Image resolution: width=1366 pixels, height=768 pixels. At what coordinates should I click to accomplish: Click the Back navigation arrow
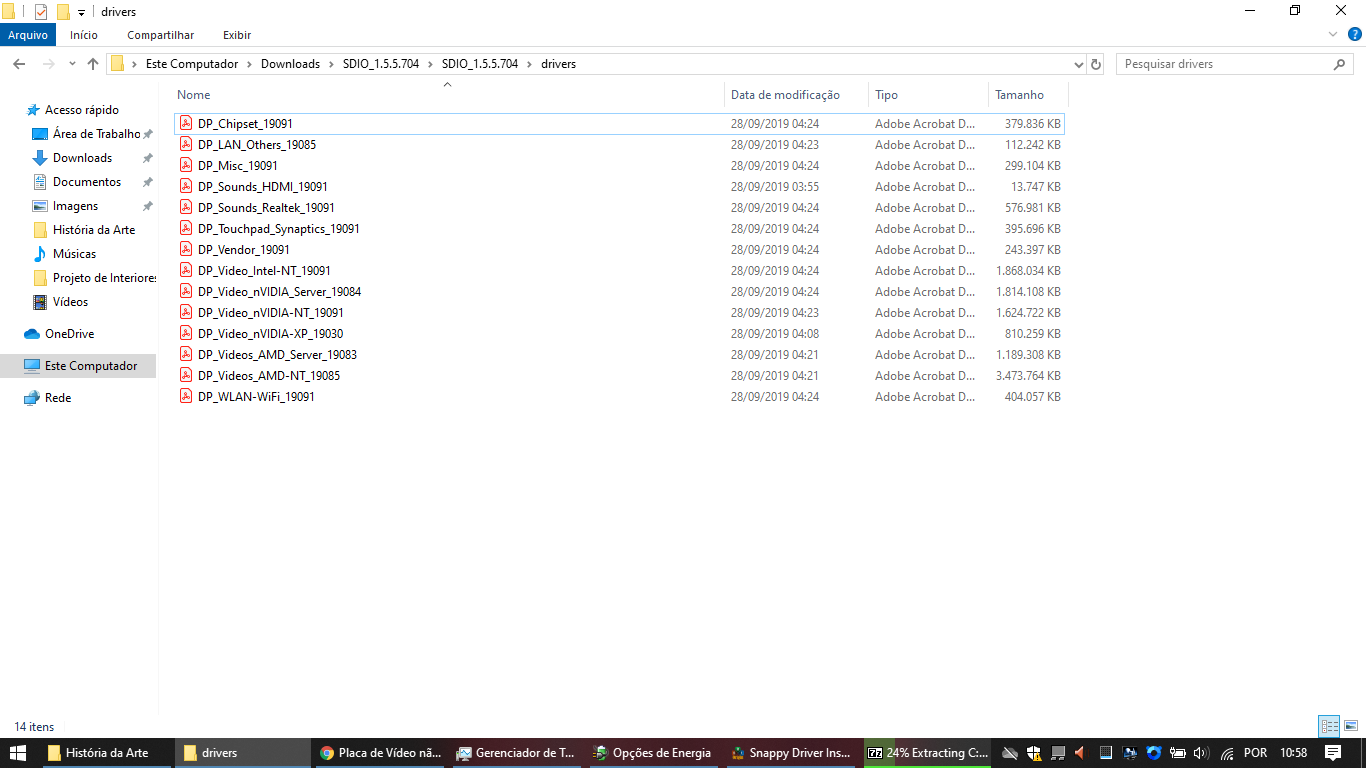click(18, 64)
